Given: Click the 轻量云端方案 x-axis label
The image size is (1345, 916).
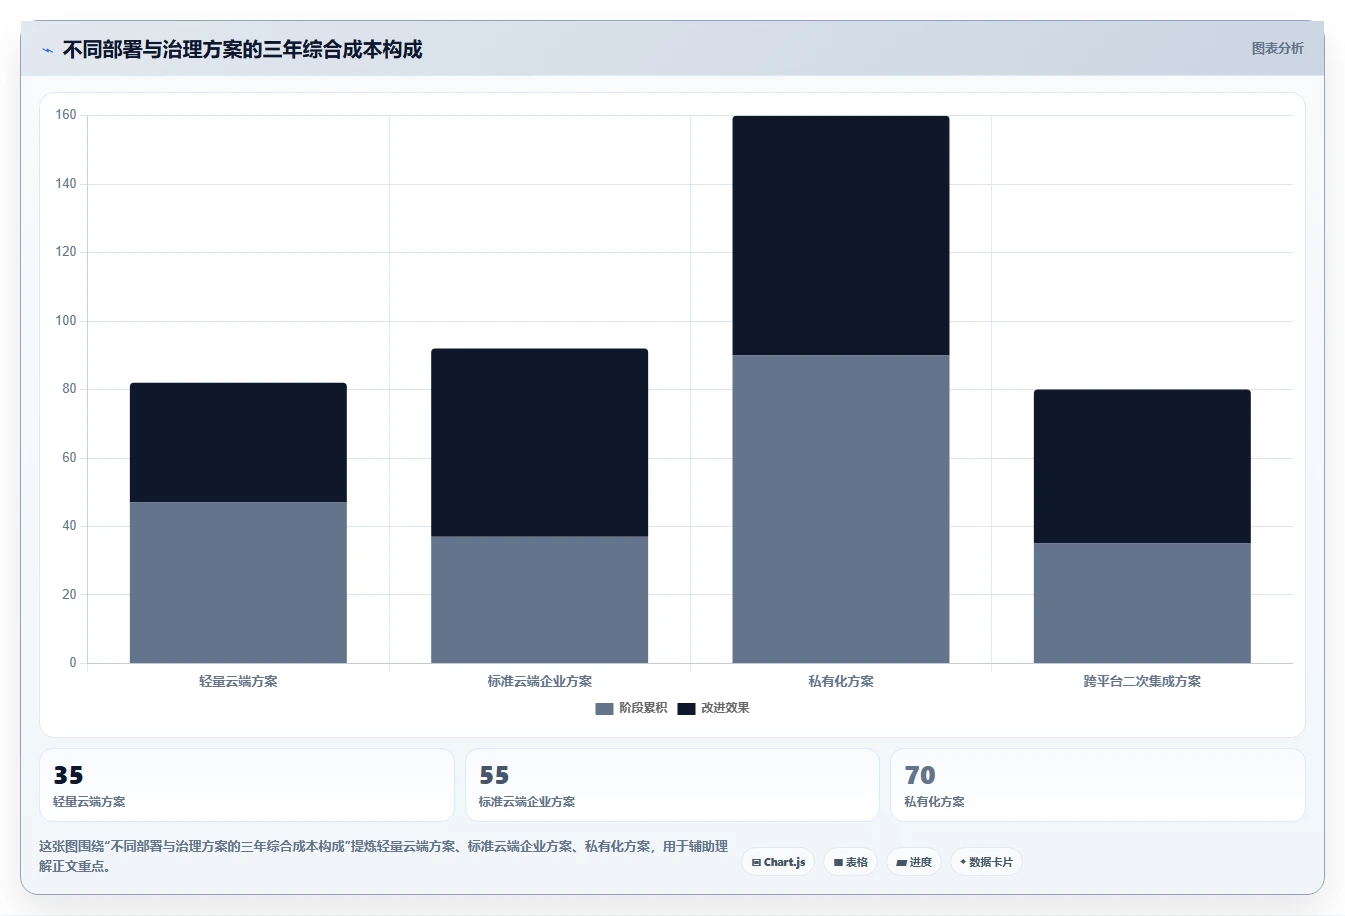Looking at the screenshot, I should [238, 681].
